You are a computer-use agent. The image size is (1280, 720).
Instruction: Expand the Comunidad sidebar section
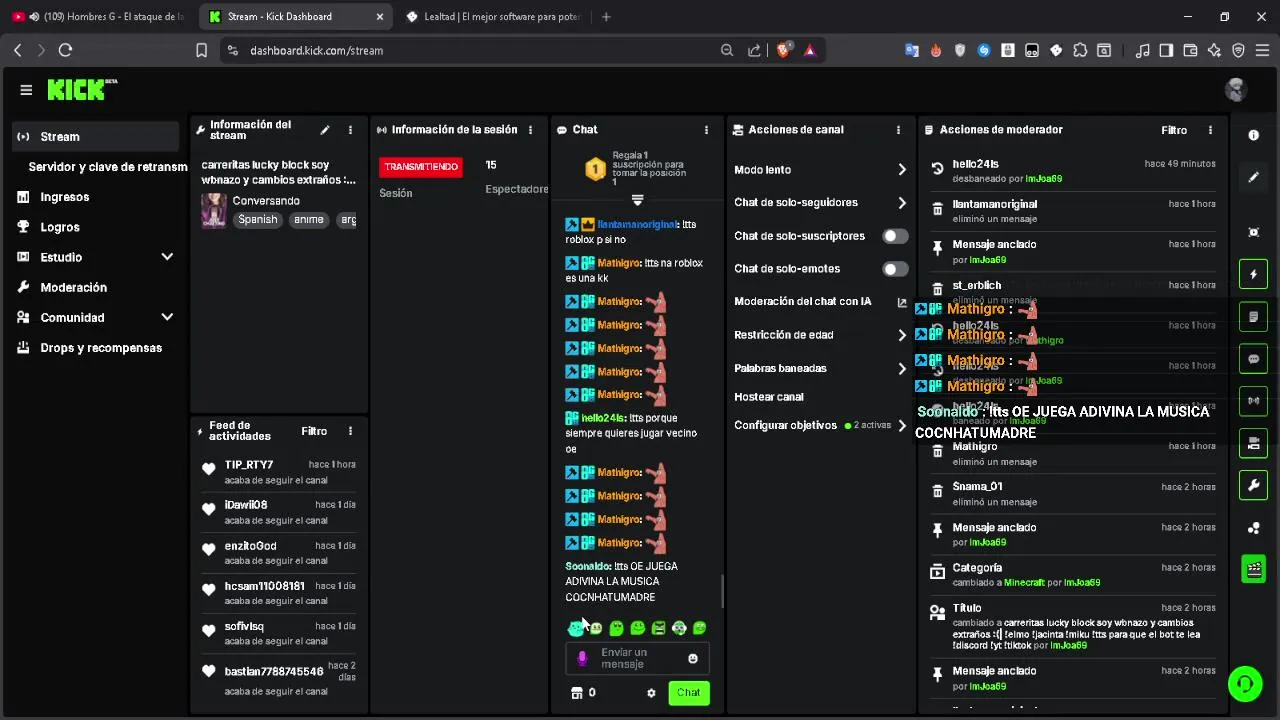click(x=167, y=317)
